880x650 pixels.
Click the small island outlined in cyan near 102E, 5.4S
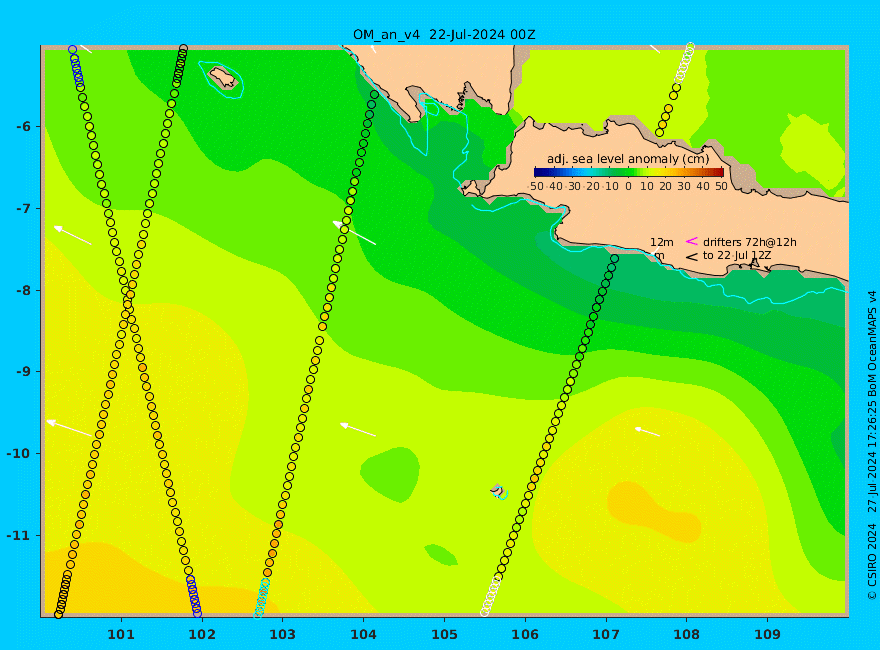pyautogui.click(x=223, y=77)
